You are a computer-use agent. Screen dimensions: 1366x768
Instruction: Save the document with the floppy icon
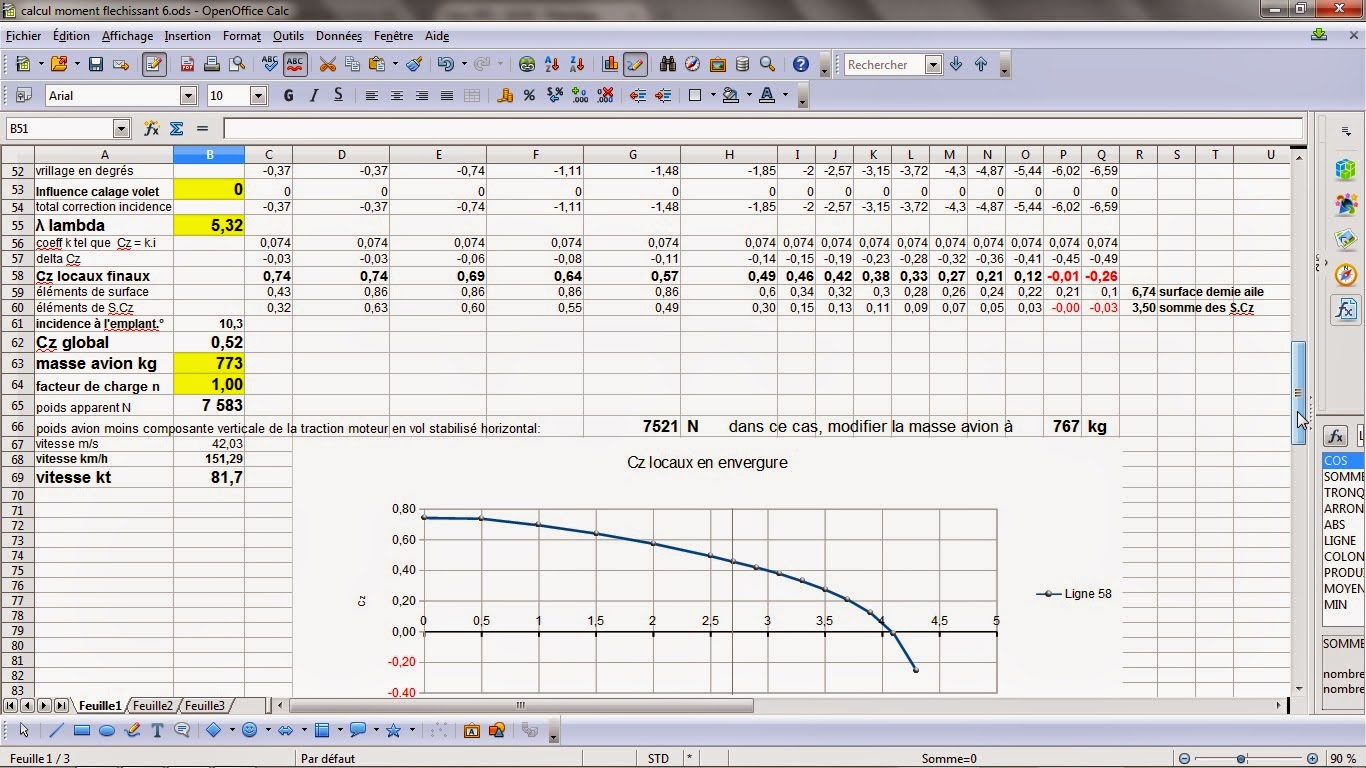pos(96,64)
